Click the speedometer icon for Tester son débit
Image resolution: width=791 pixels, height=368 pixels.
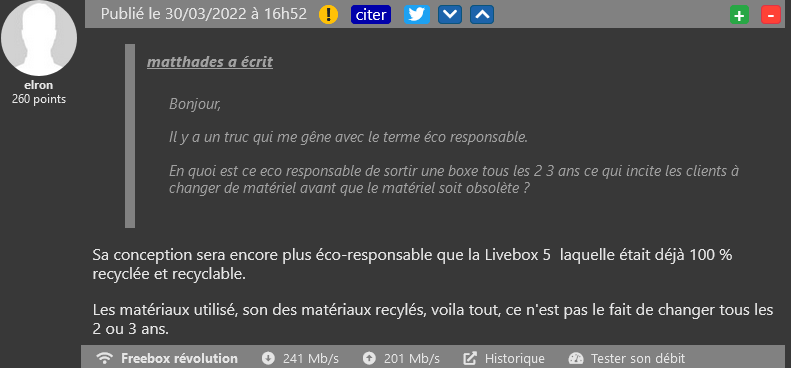tap(576, 358)
